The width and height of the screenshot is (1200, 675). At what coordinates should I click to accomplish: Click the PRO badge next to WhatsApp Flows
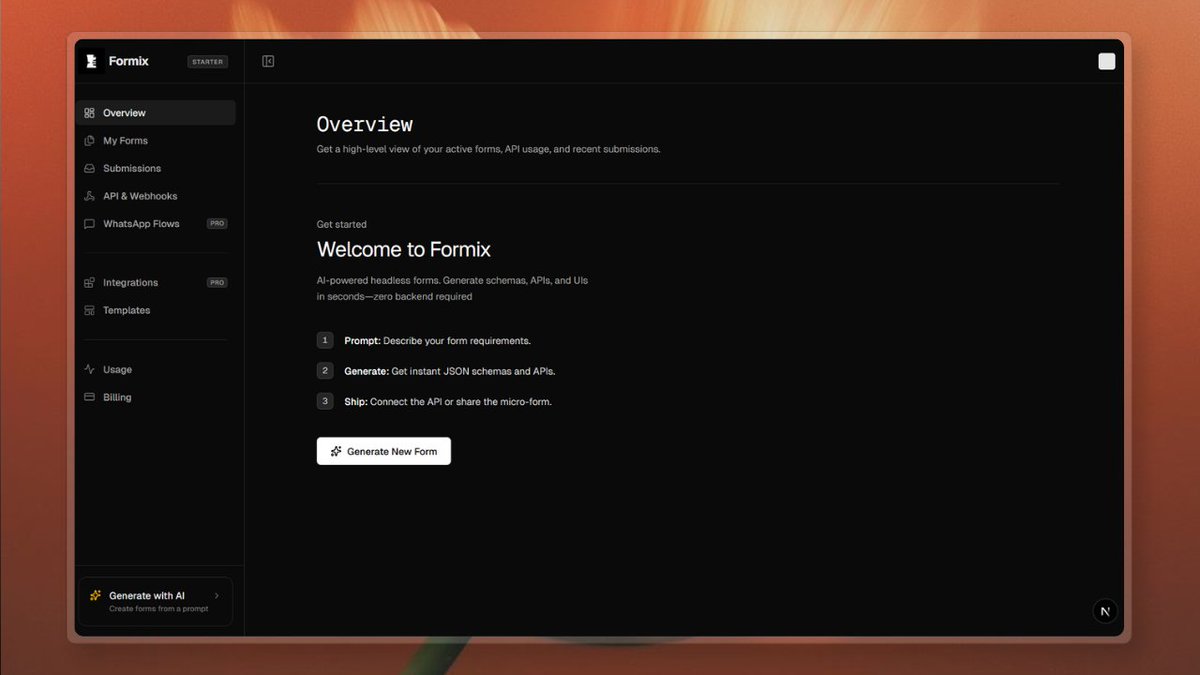217,224
